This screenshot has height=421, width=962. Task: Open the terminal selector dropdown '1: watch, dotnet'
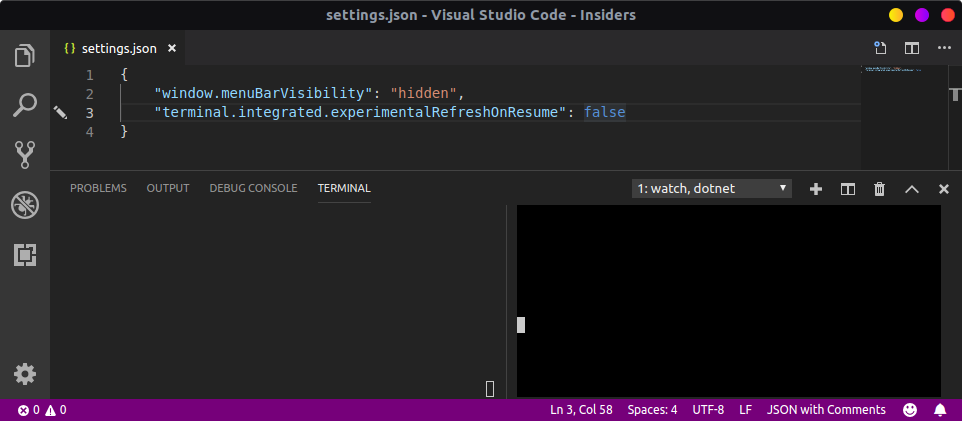(712, 188)
